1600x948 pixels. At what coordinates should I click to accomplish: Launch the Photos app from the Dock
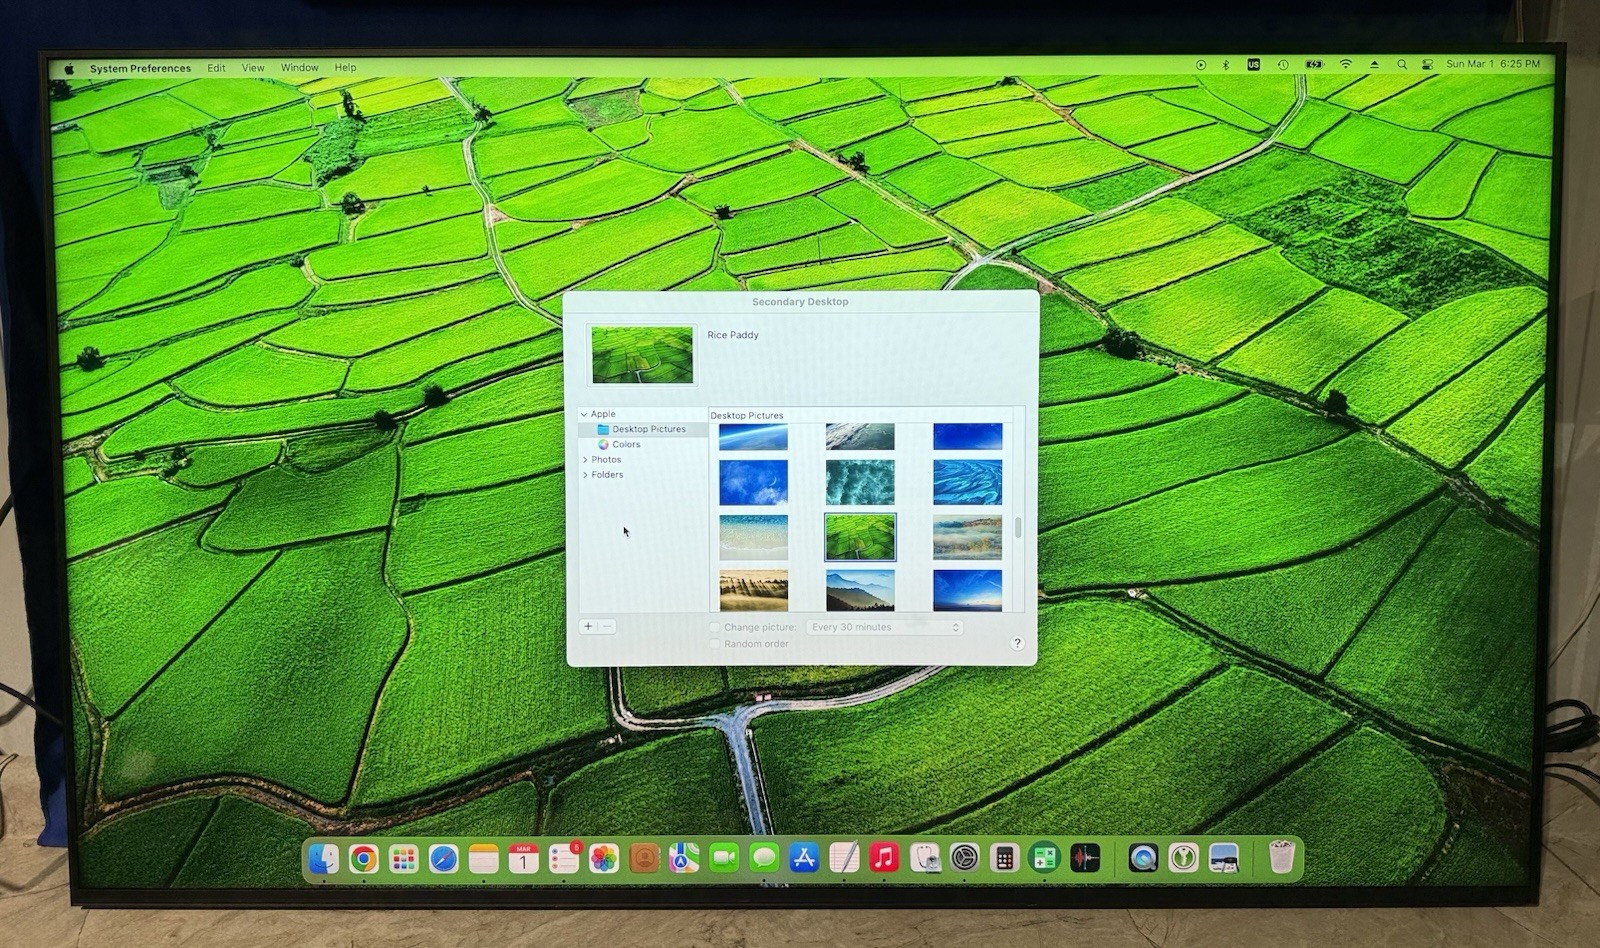pos(604,858)
